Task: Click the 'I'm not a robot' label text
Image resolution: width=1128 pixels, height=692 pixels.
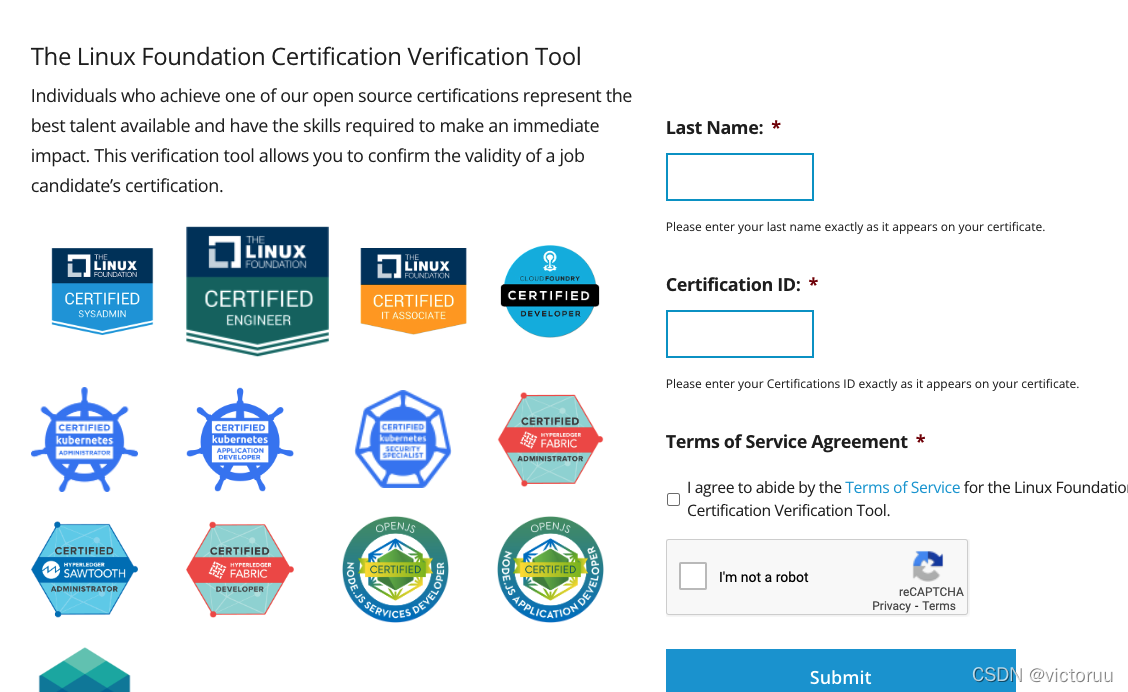Action: 763,577
